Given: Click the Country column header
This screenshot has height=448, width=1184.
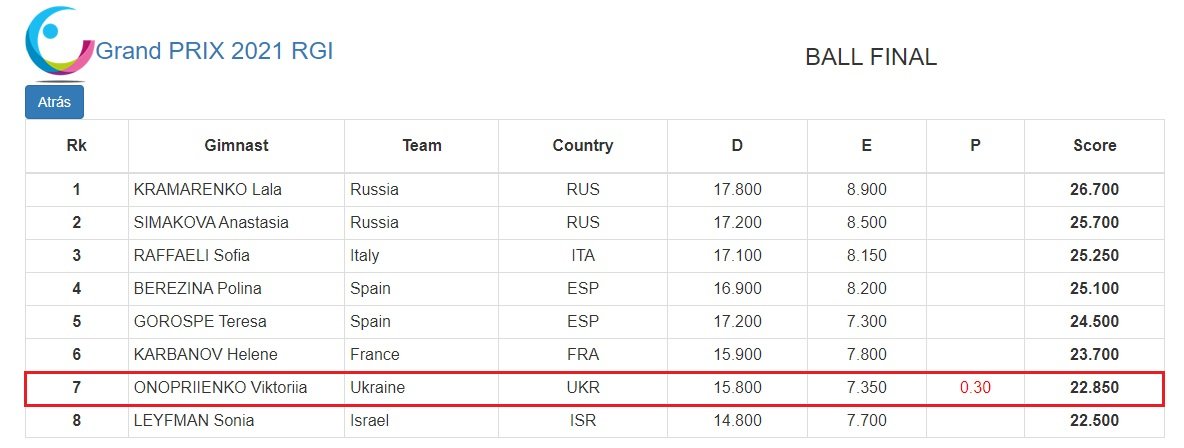Looking at the screenshot, I should coord(583,145).
